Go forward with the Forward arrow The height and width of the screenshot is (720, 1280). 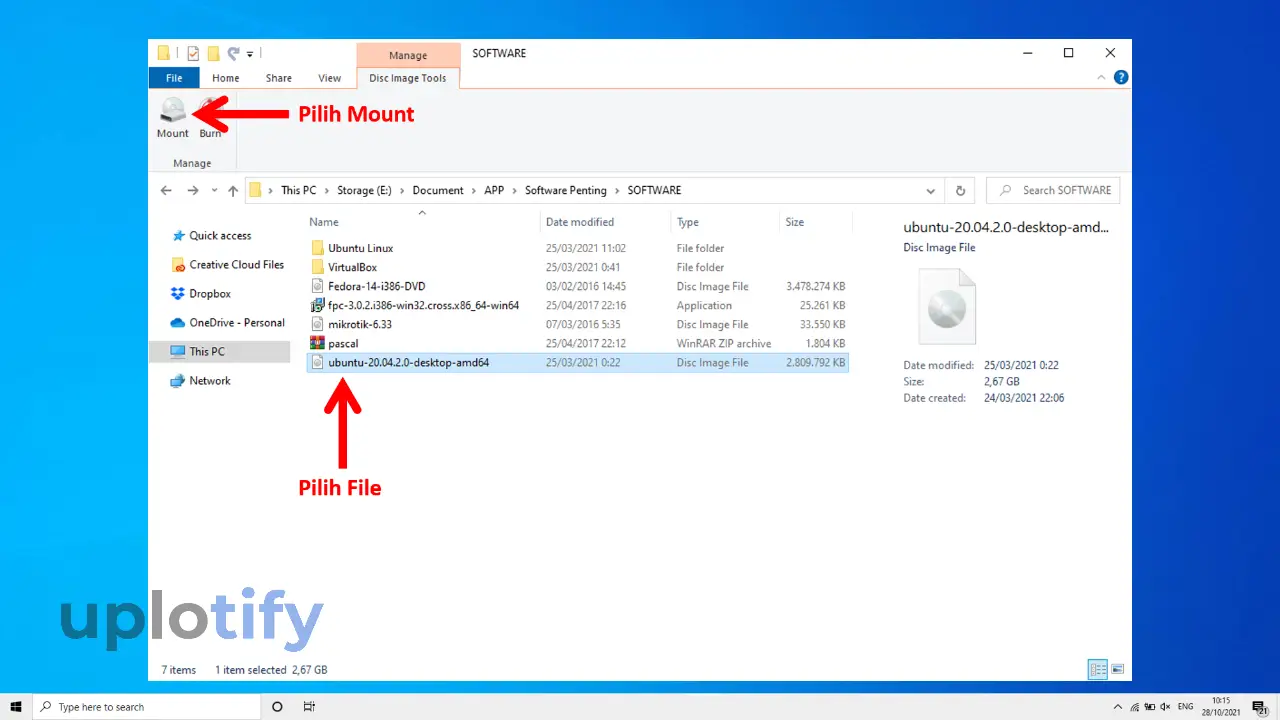click(193, 190)
